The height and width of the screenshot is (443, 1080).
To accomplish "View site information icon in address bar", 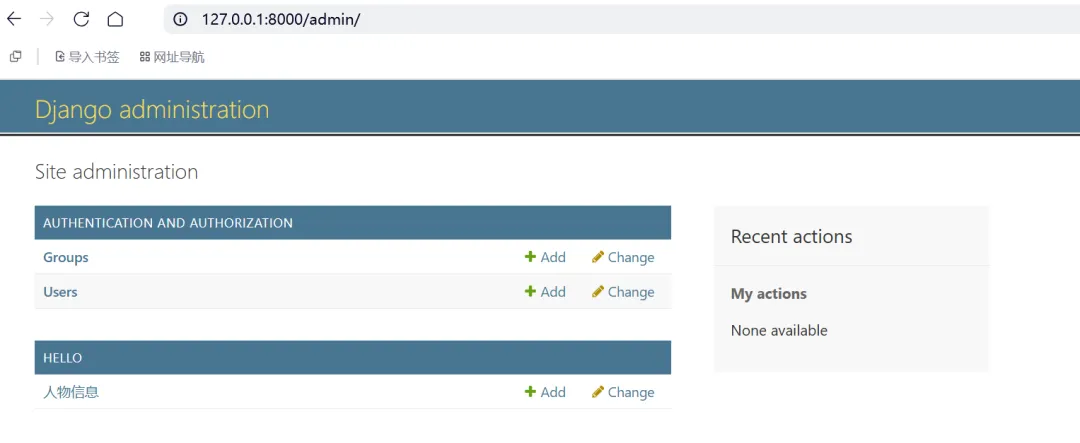I will click(x=180, y=19).
